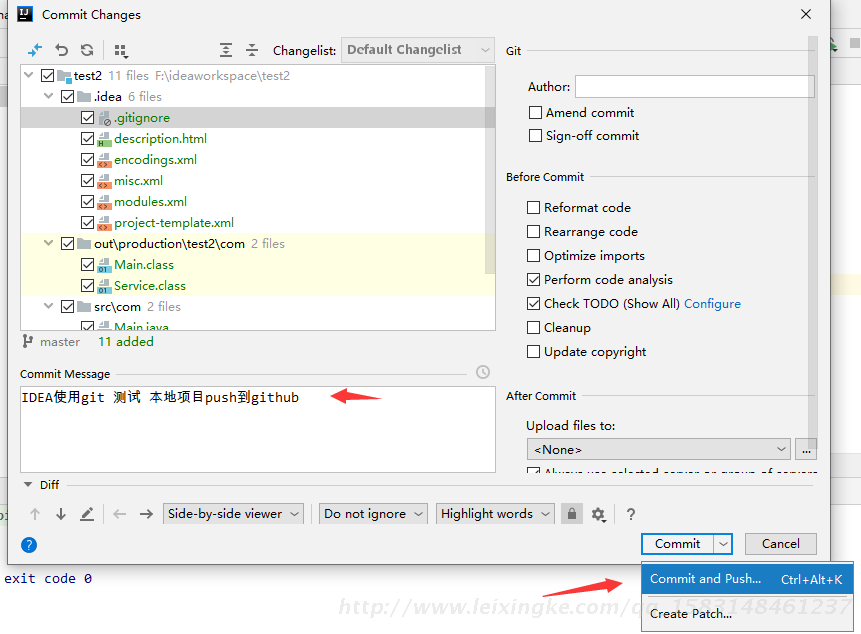
Task: Click the master branch icon
Action: point(27,341)
